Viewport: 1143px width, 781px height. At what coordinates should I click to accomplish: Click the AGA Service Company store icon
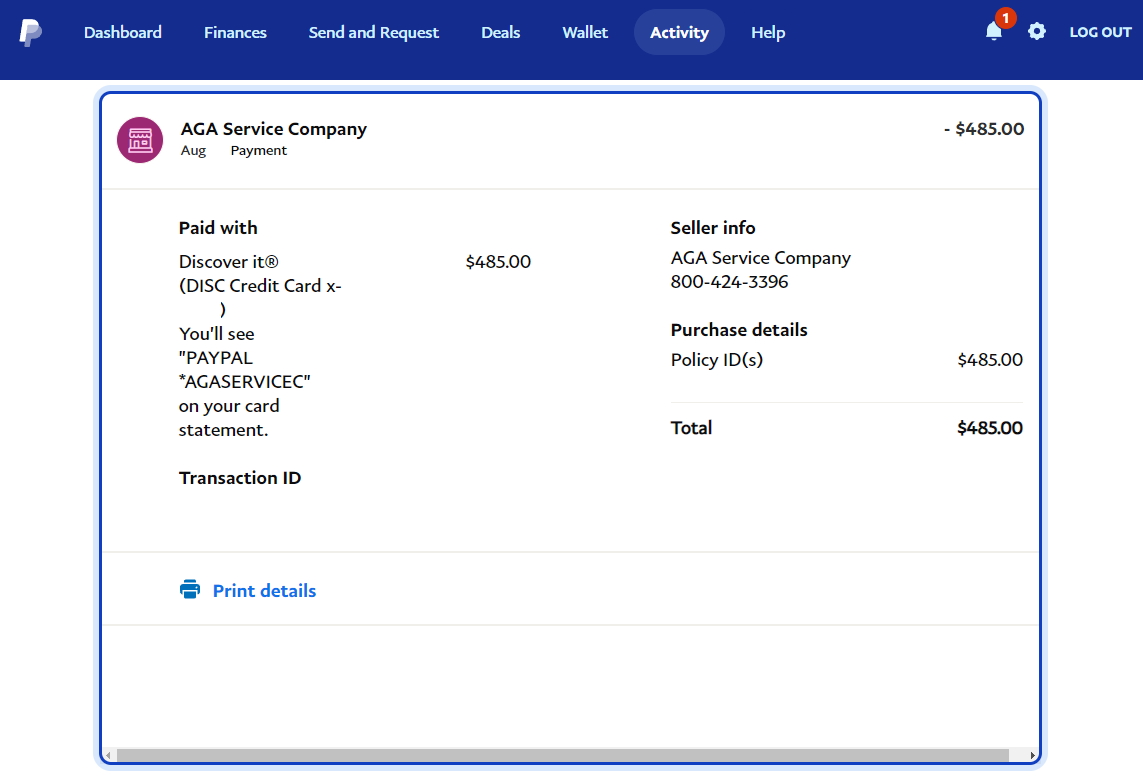140,140
